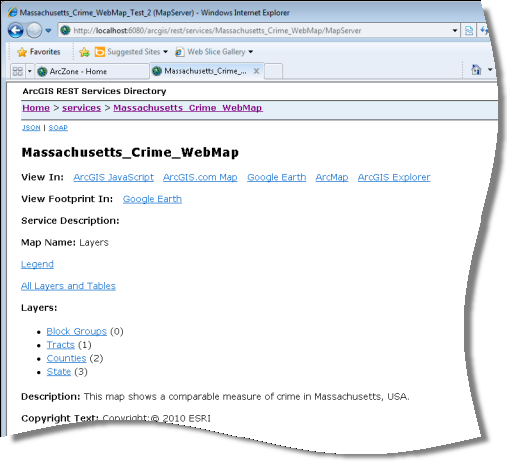Open the Favorites star button
The height and width of the screenshot is (462, 507).
point(39,52)
